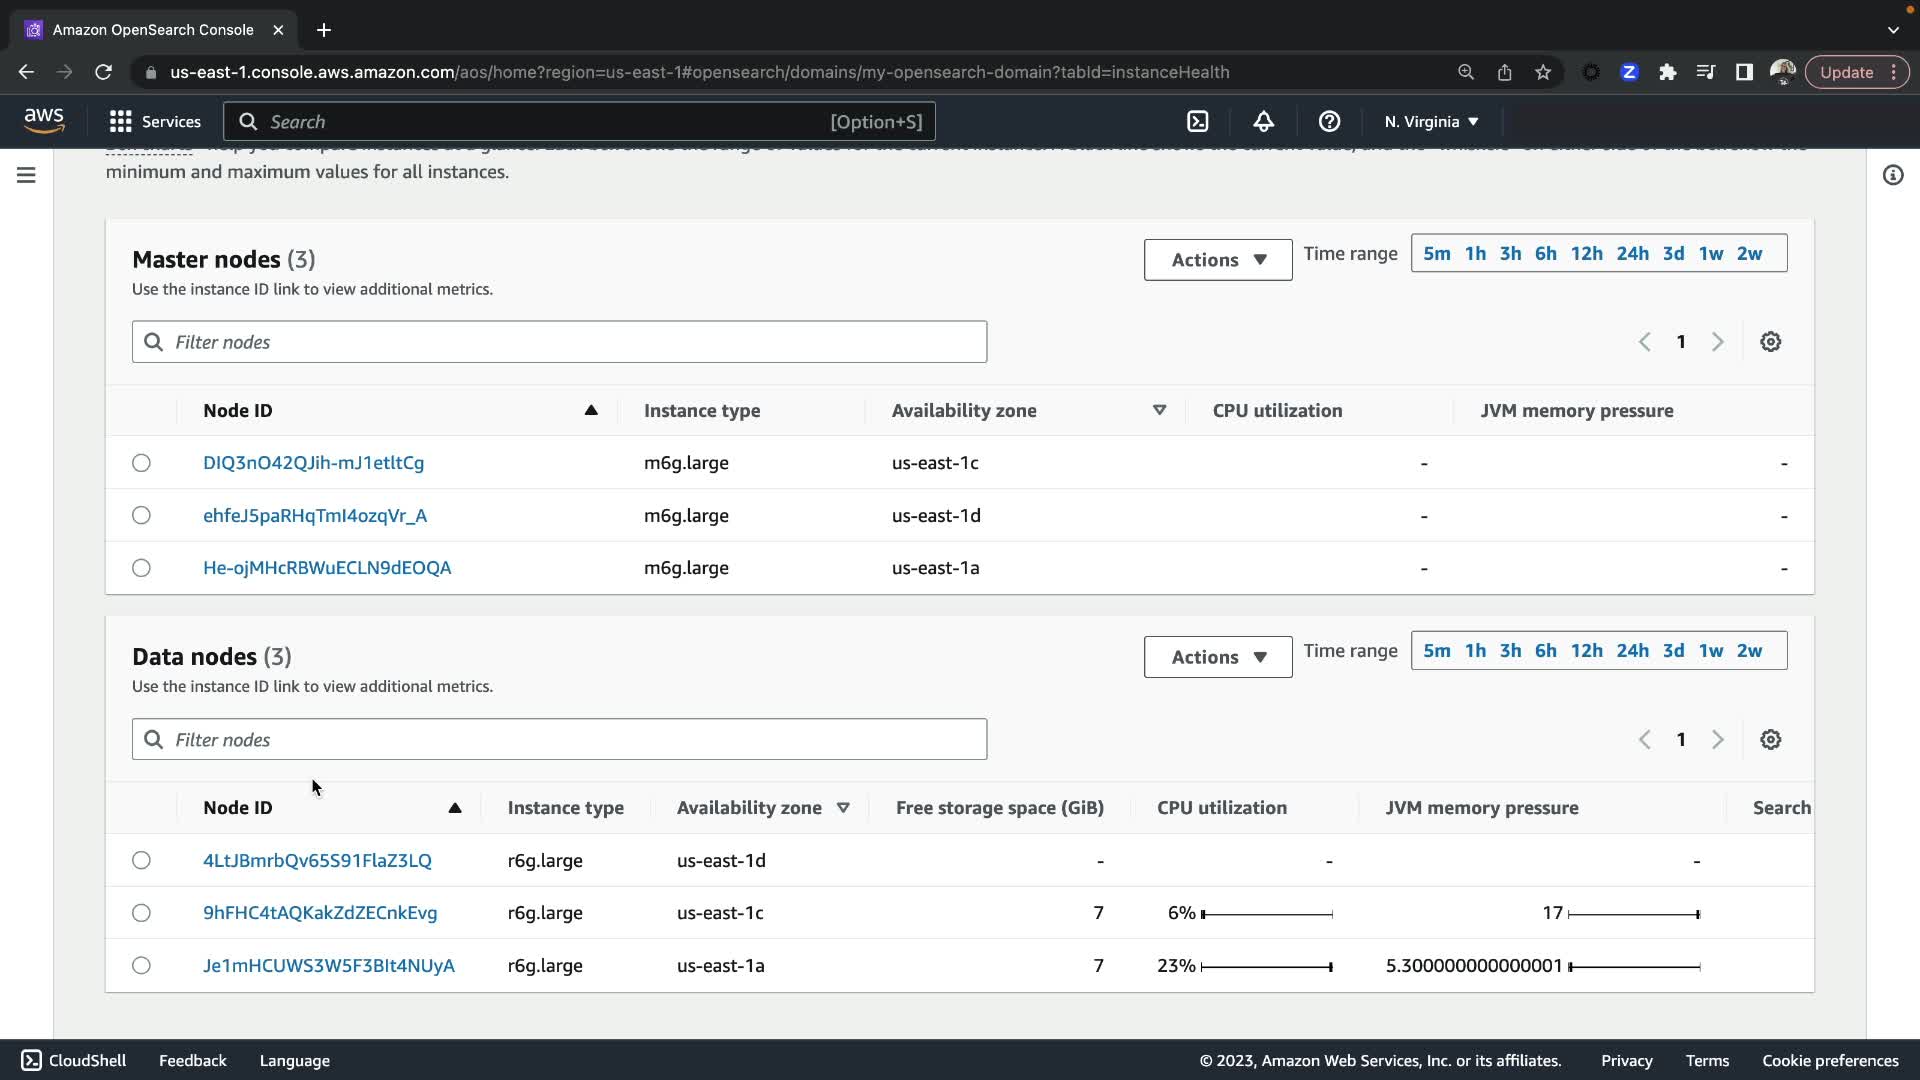1920x1080 pixels.
Task: Click CPU utilization bar for 23% node
Action: pos(1266,967)
